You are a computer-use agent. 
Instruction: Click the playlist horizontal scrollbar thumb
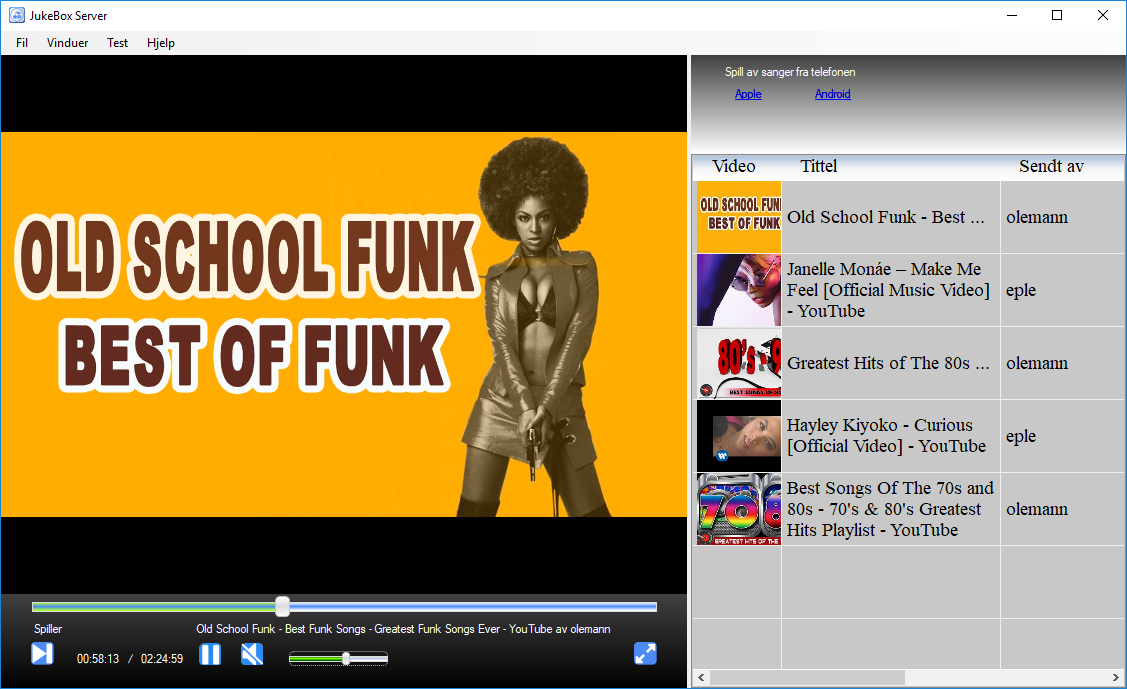pyautogui.click(x=807, y=678)
